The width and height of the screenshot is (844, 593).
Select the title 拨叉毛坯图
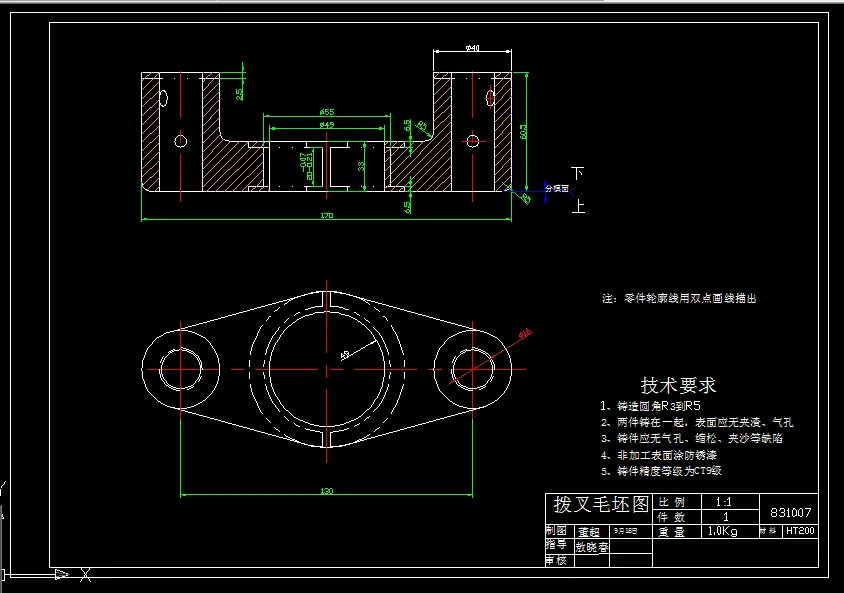[601, 504]
